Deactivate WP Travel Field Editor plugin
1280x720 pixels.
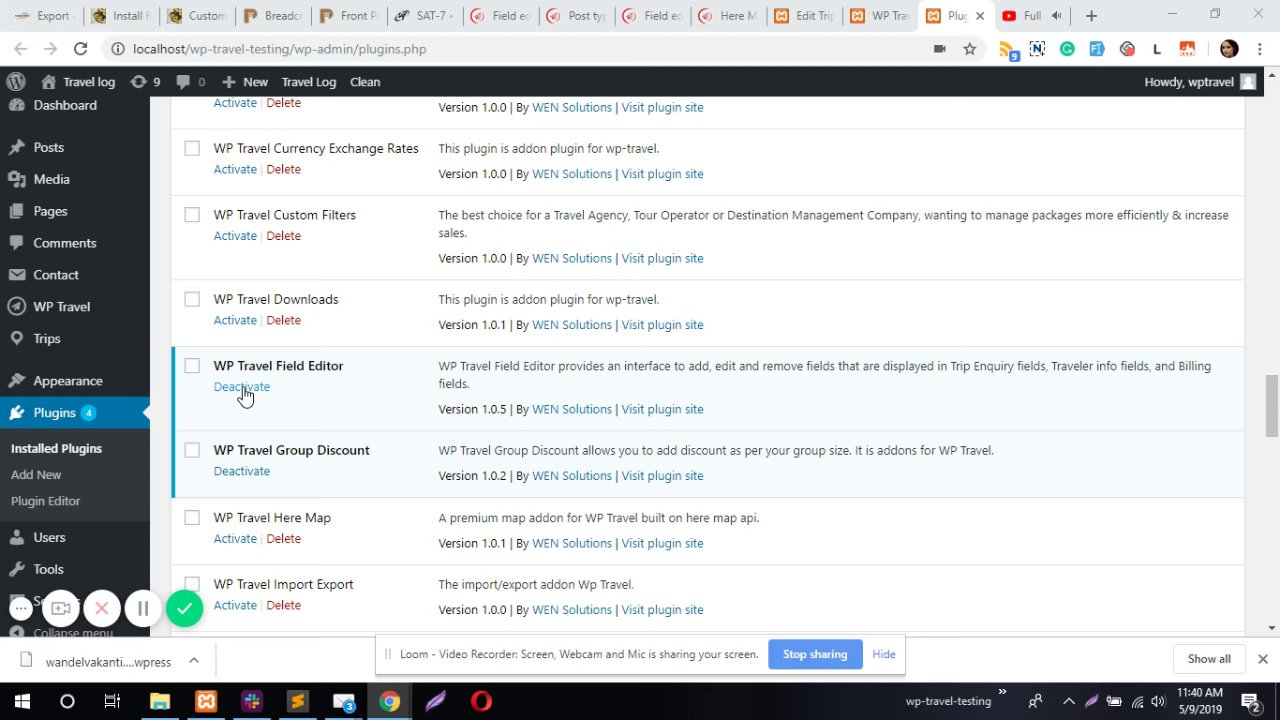[241, 387]
